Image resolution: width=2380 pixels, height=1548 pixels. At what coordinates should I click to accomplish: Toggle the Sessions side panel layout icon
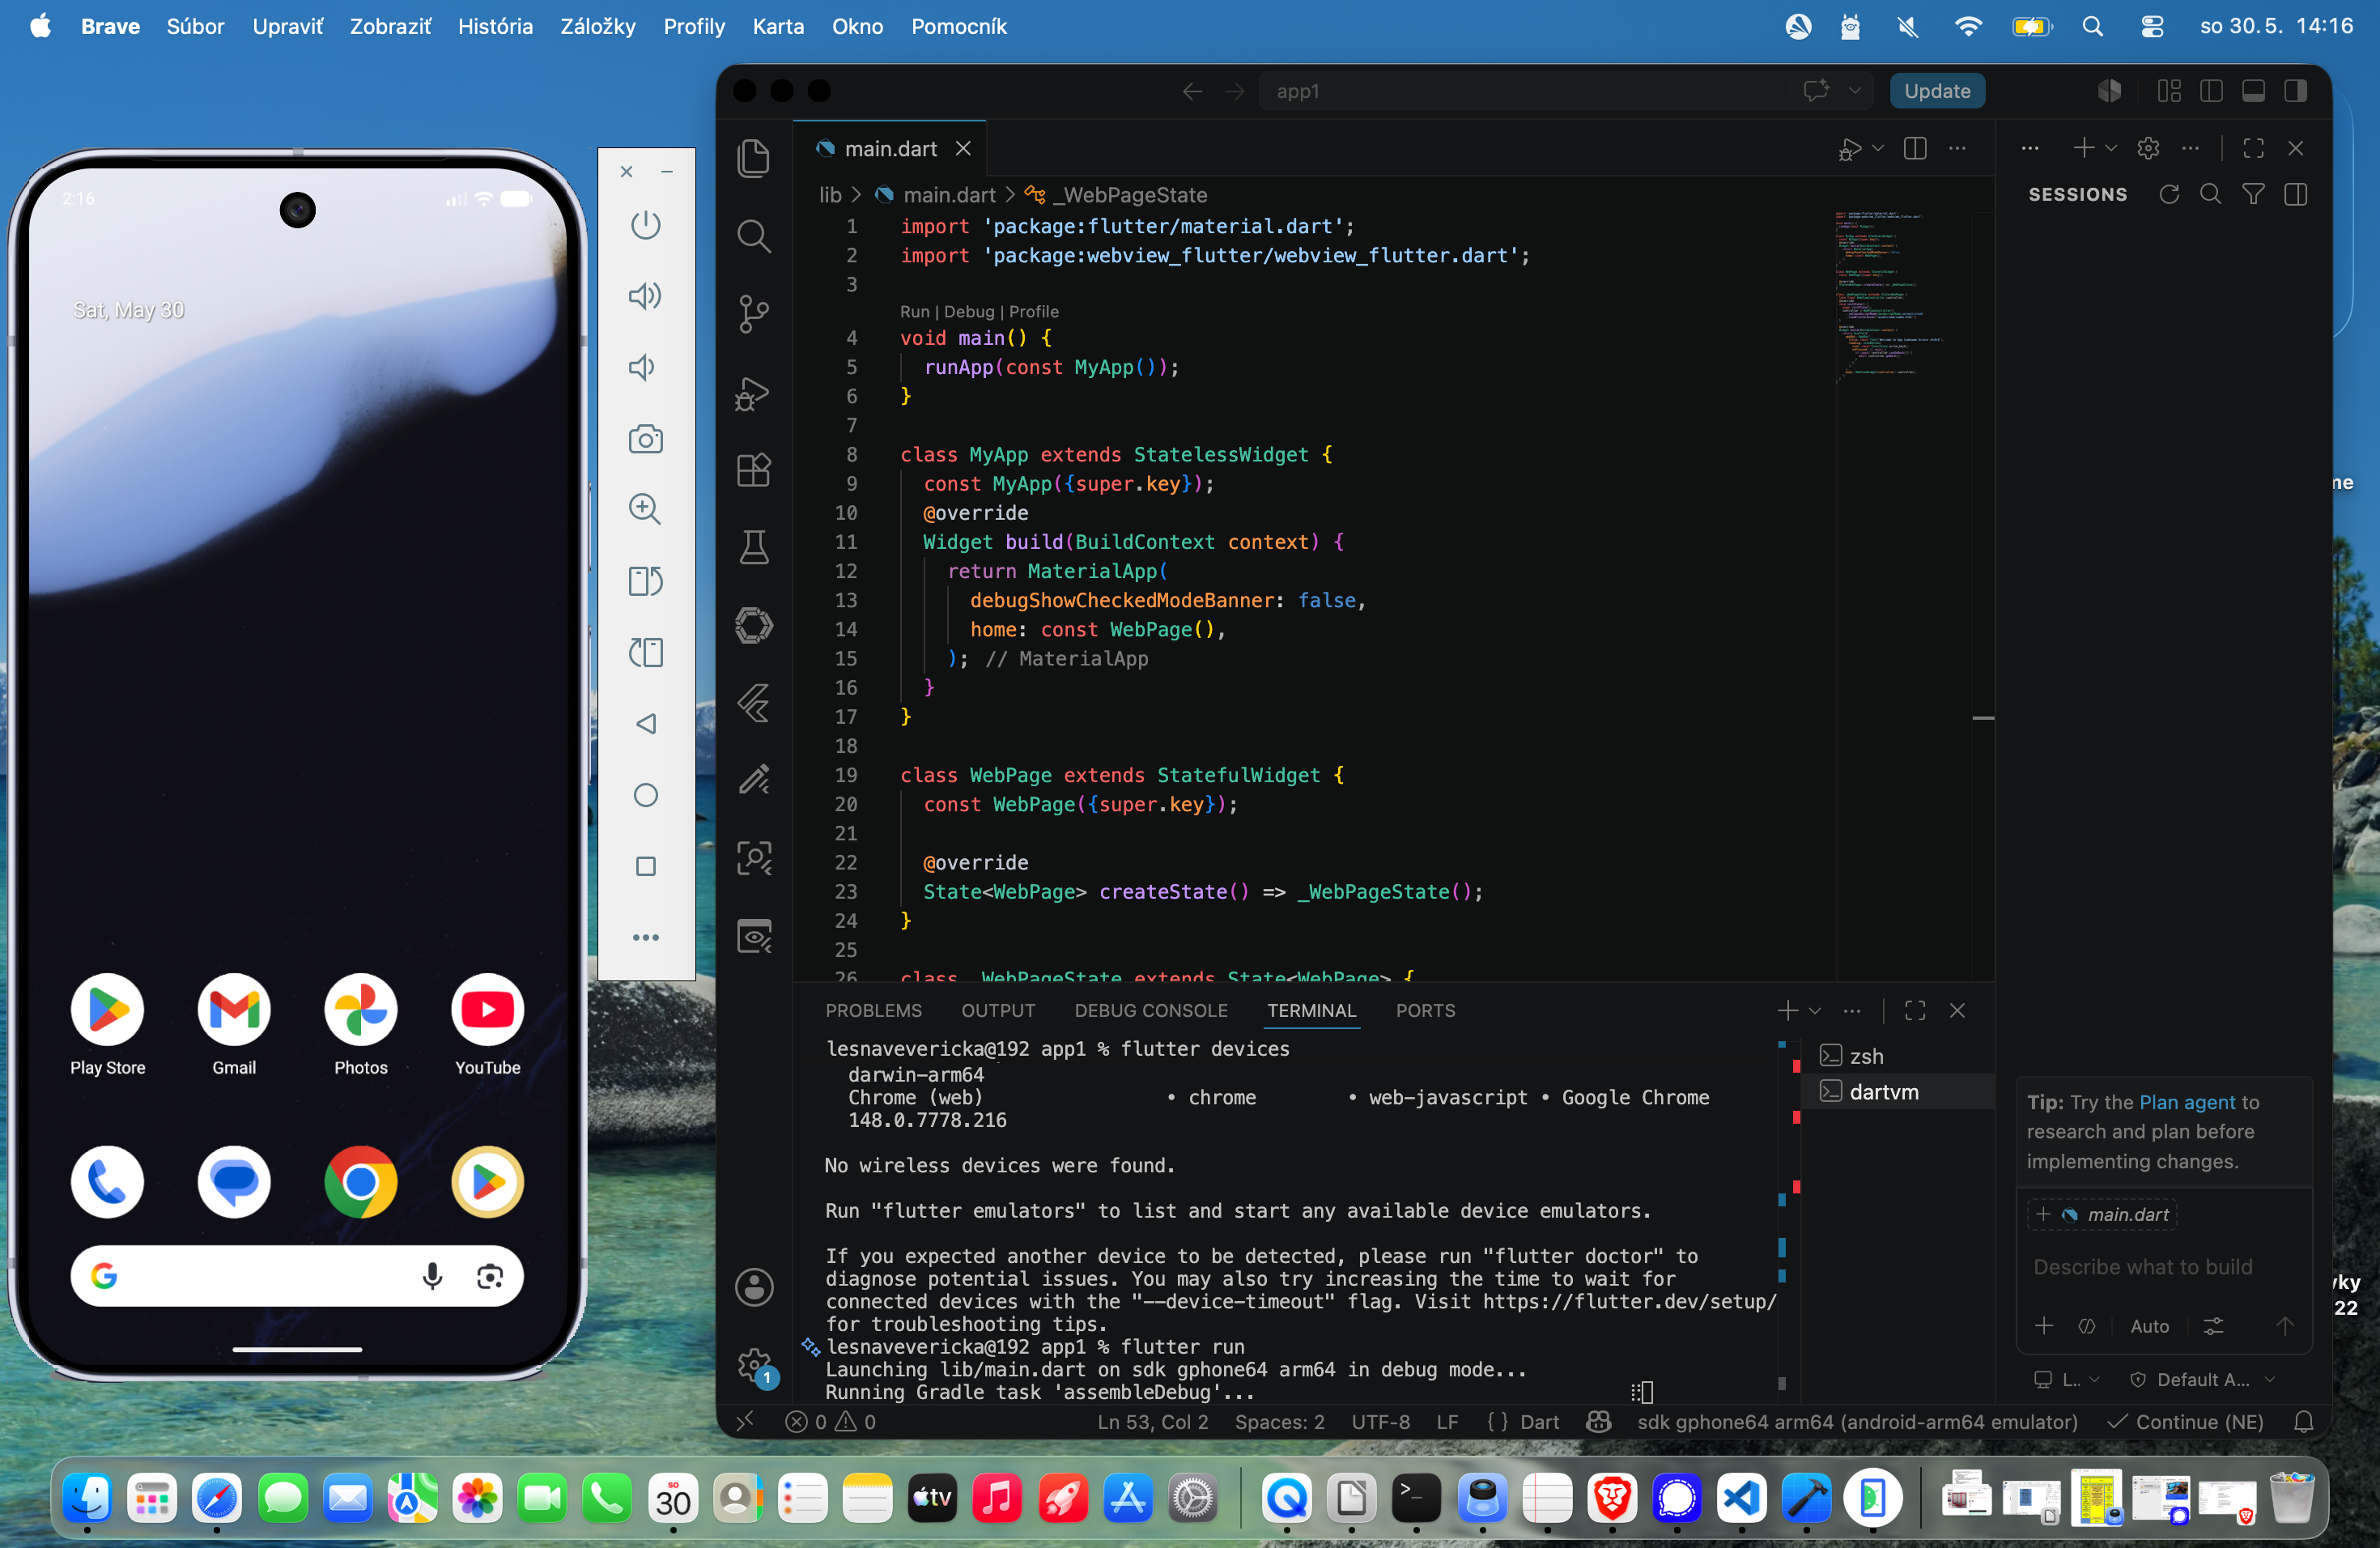tap(2296, 194)
